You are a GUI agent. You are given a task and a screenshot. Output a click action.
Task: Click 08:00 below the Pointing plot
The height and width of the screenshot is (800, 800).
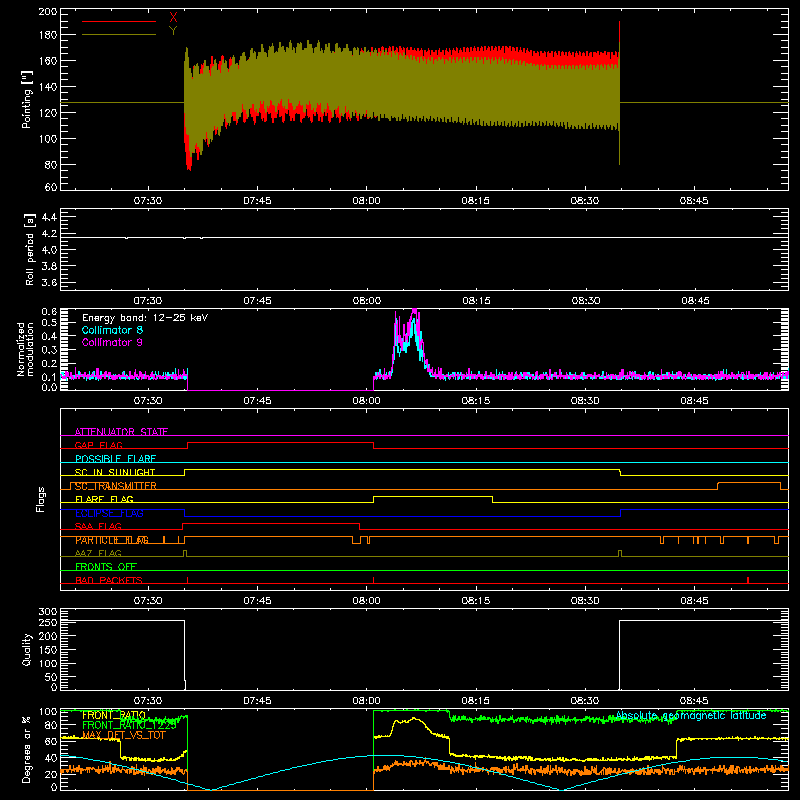pyautogui.click(x=366, y=201)
